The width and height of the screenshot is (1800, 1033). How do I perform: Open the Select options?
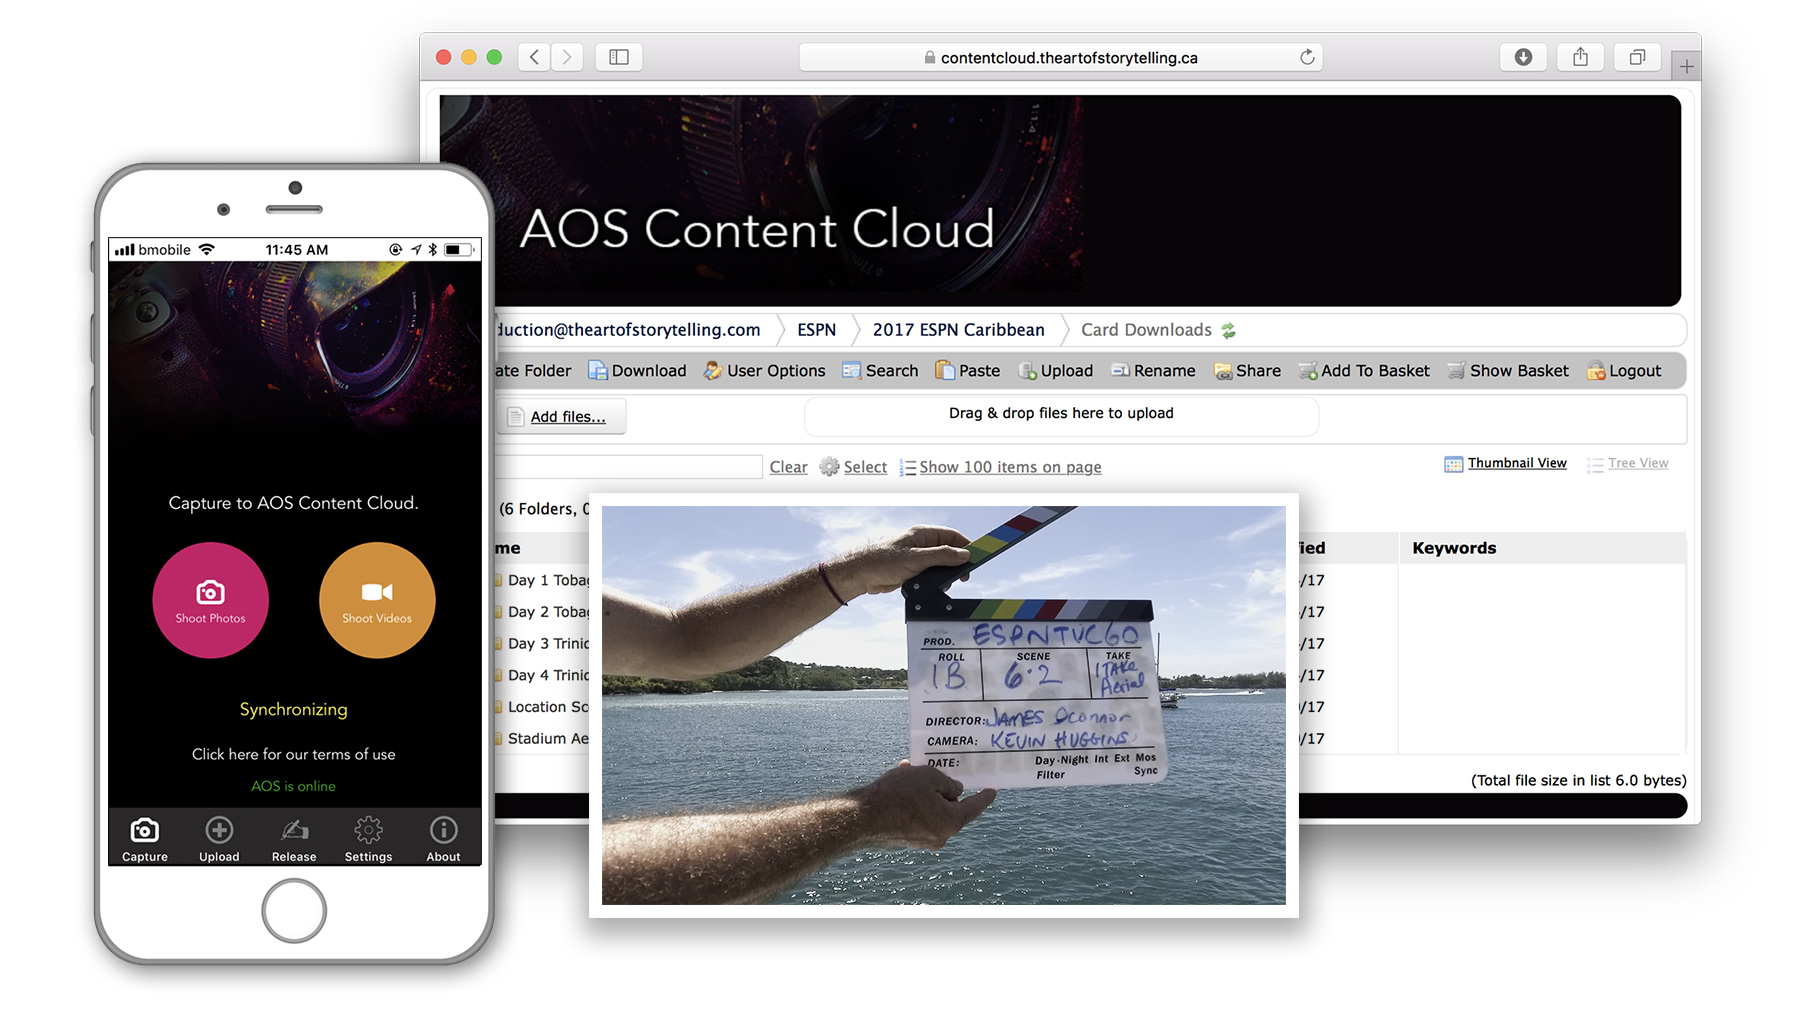864,467
